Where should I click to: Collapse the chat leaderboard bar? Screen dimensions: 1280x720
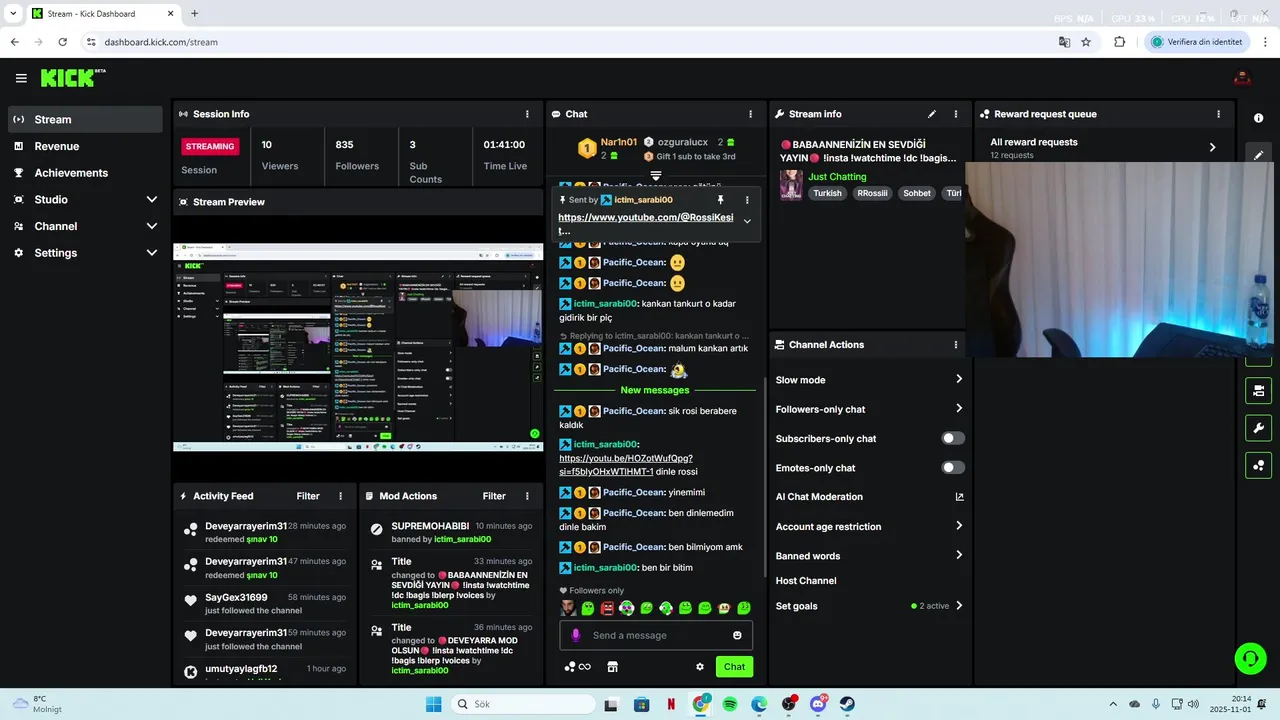click(656, 175)
